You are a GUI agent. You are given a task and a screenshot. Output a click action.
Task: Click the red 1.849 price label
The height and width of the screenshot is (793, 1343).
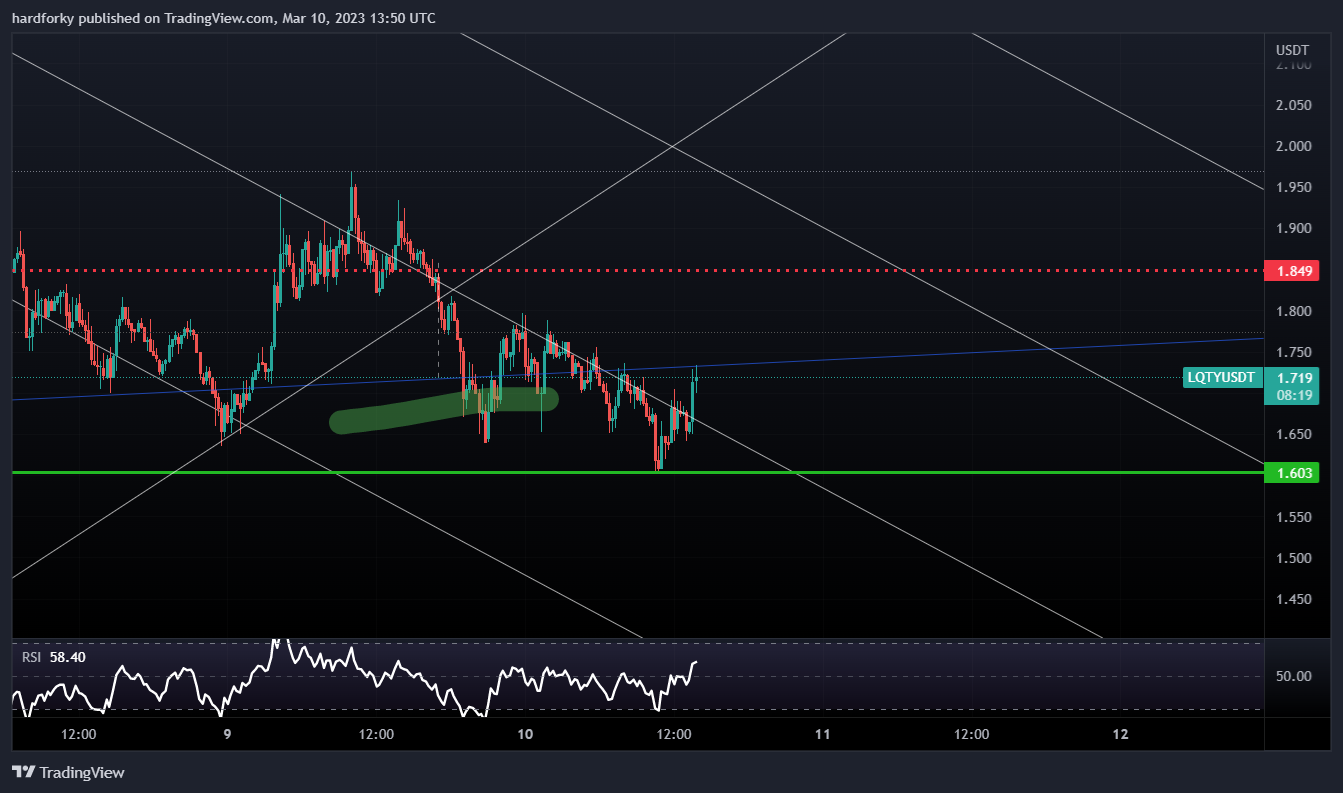tap(1292, 271)
